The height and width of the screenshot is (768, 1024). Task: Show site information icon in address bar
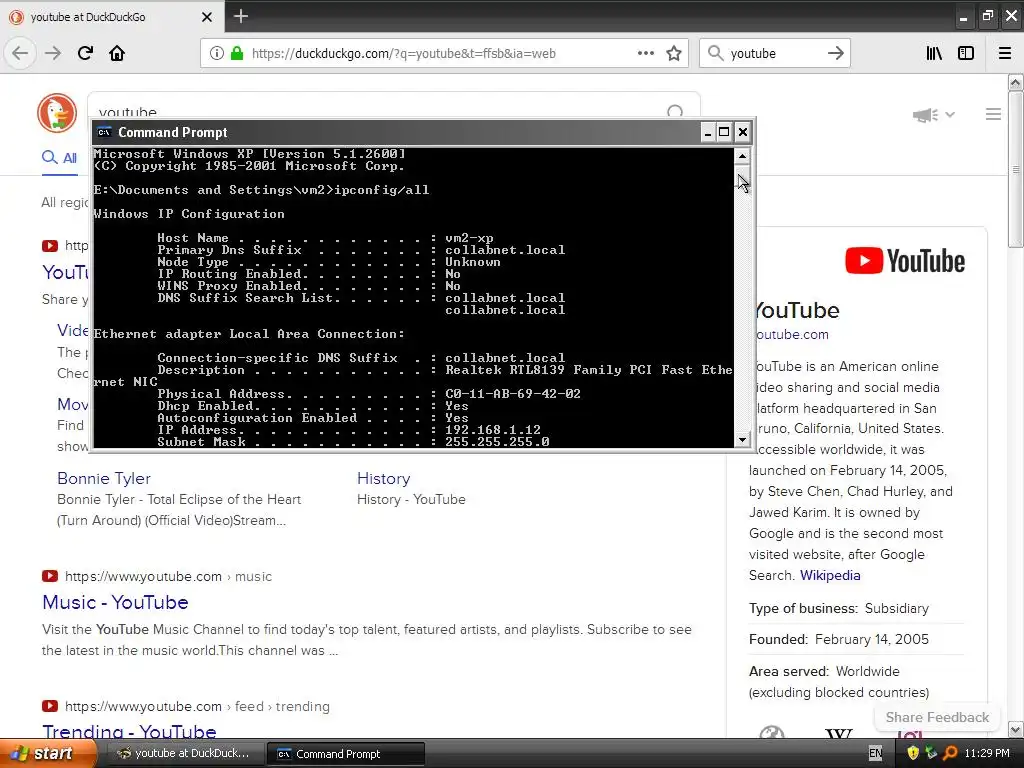217,53
